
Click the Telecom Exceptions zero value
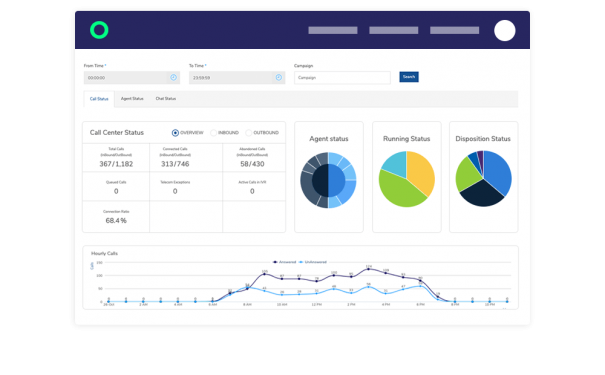(x=175, y=191)
